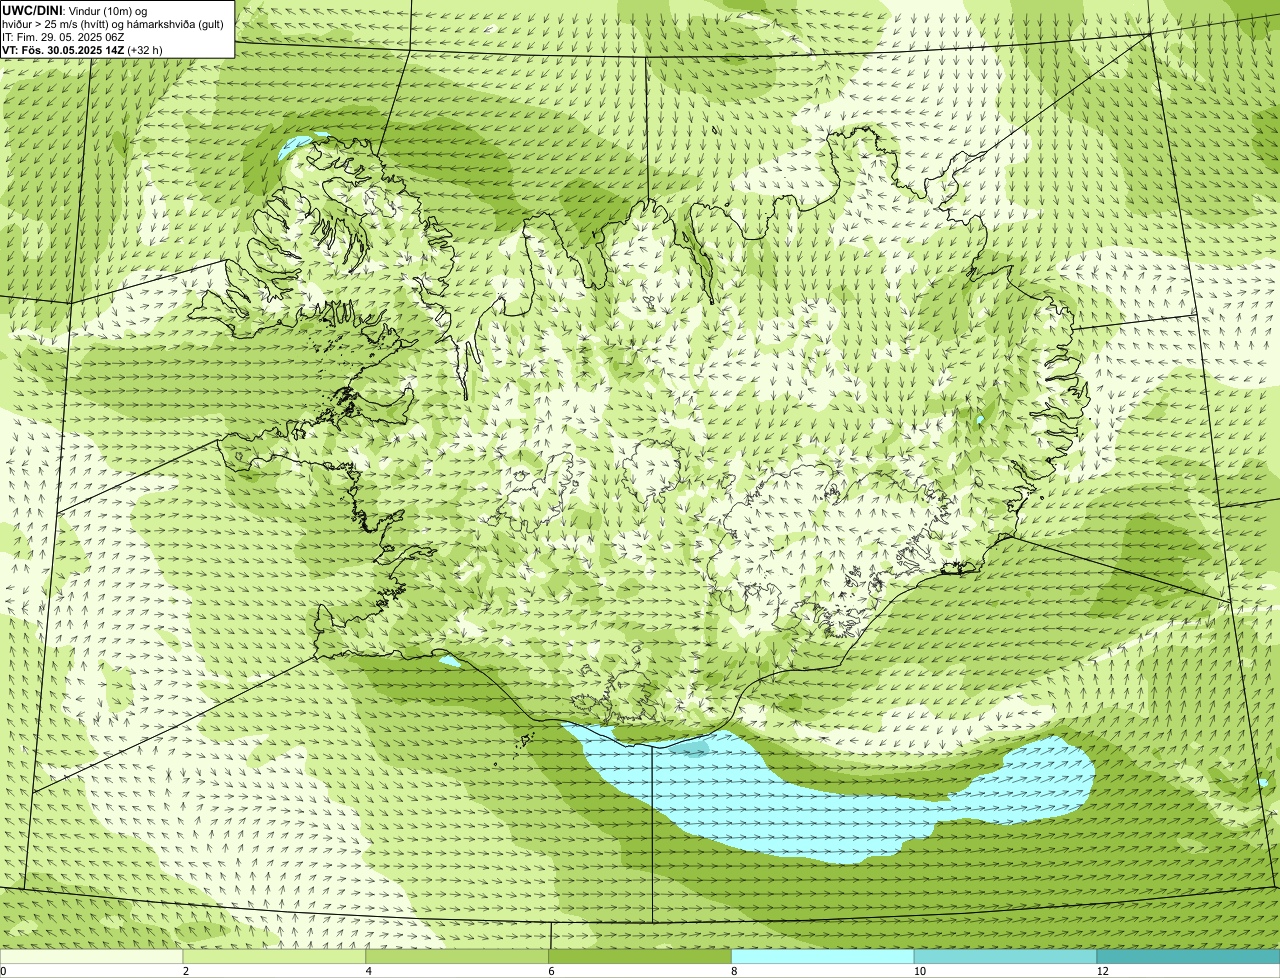This screenshot has width=1280, height=978.
Task: Click the "VT: Fös. 30.05.2025 14Z (+32 h)" line
Action: point(82,50)
